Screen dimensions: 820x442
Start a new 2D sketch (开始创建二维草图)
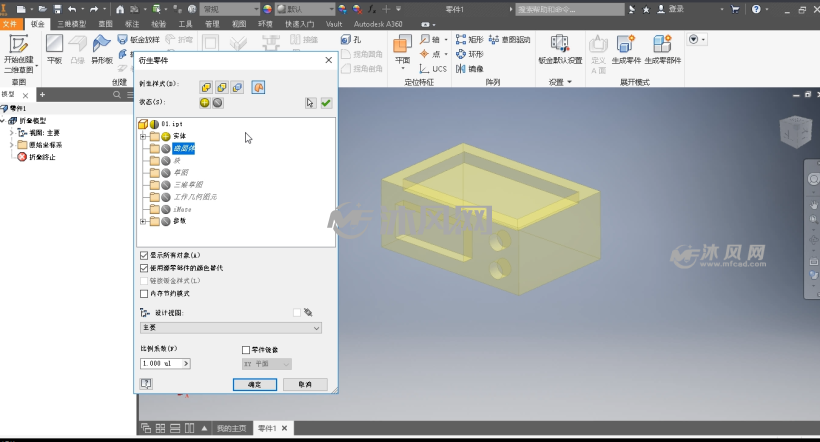[19, 53]
